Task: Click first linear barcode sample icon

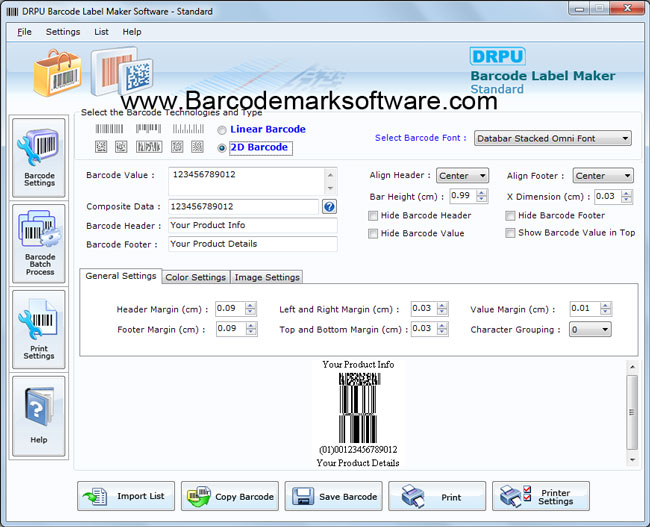Action: (x=109, y=129)
